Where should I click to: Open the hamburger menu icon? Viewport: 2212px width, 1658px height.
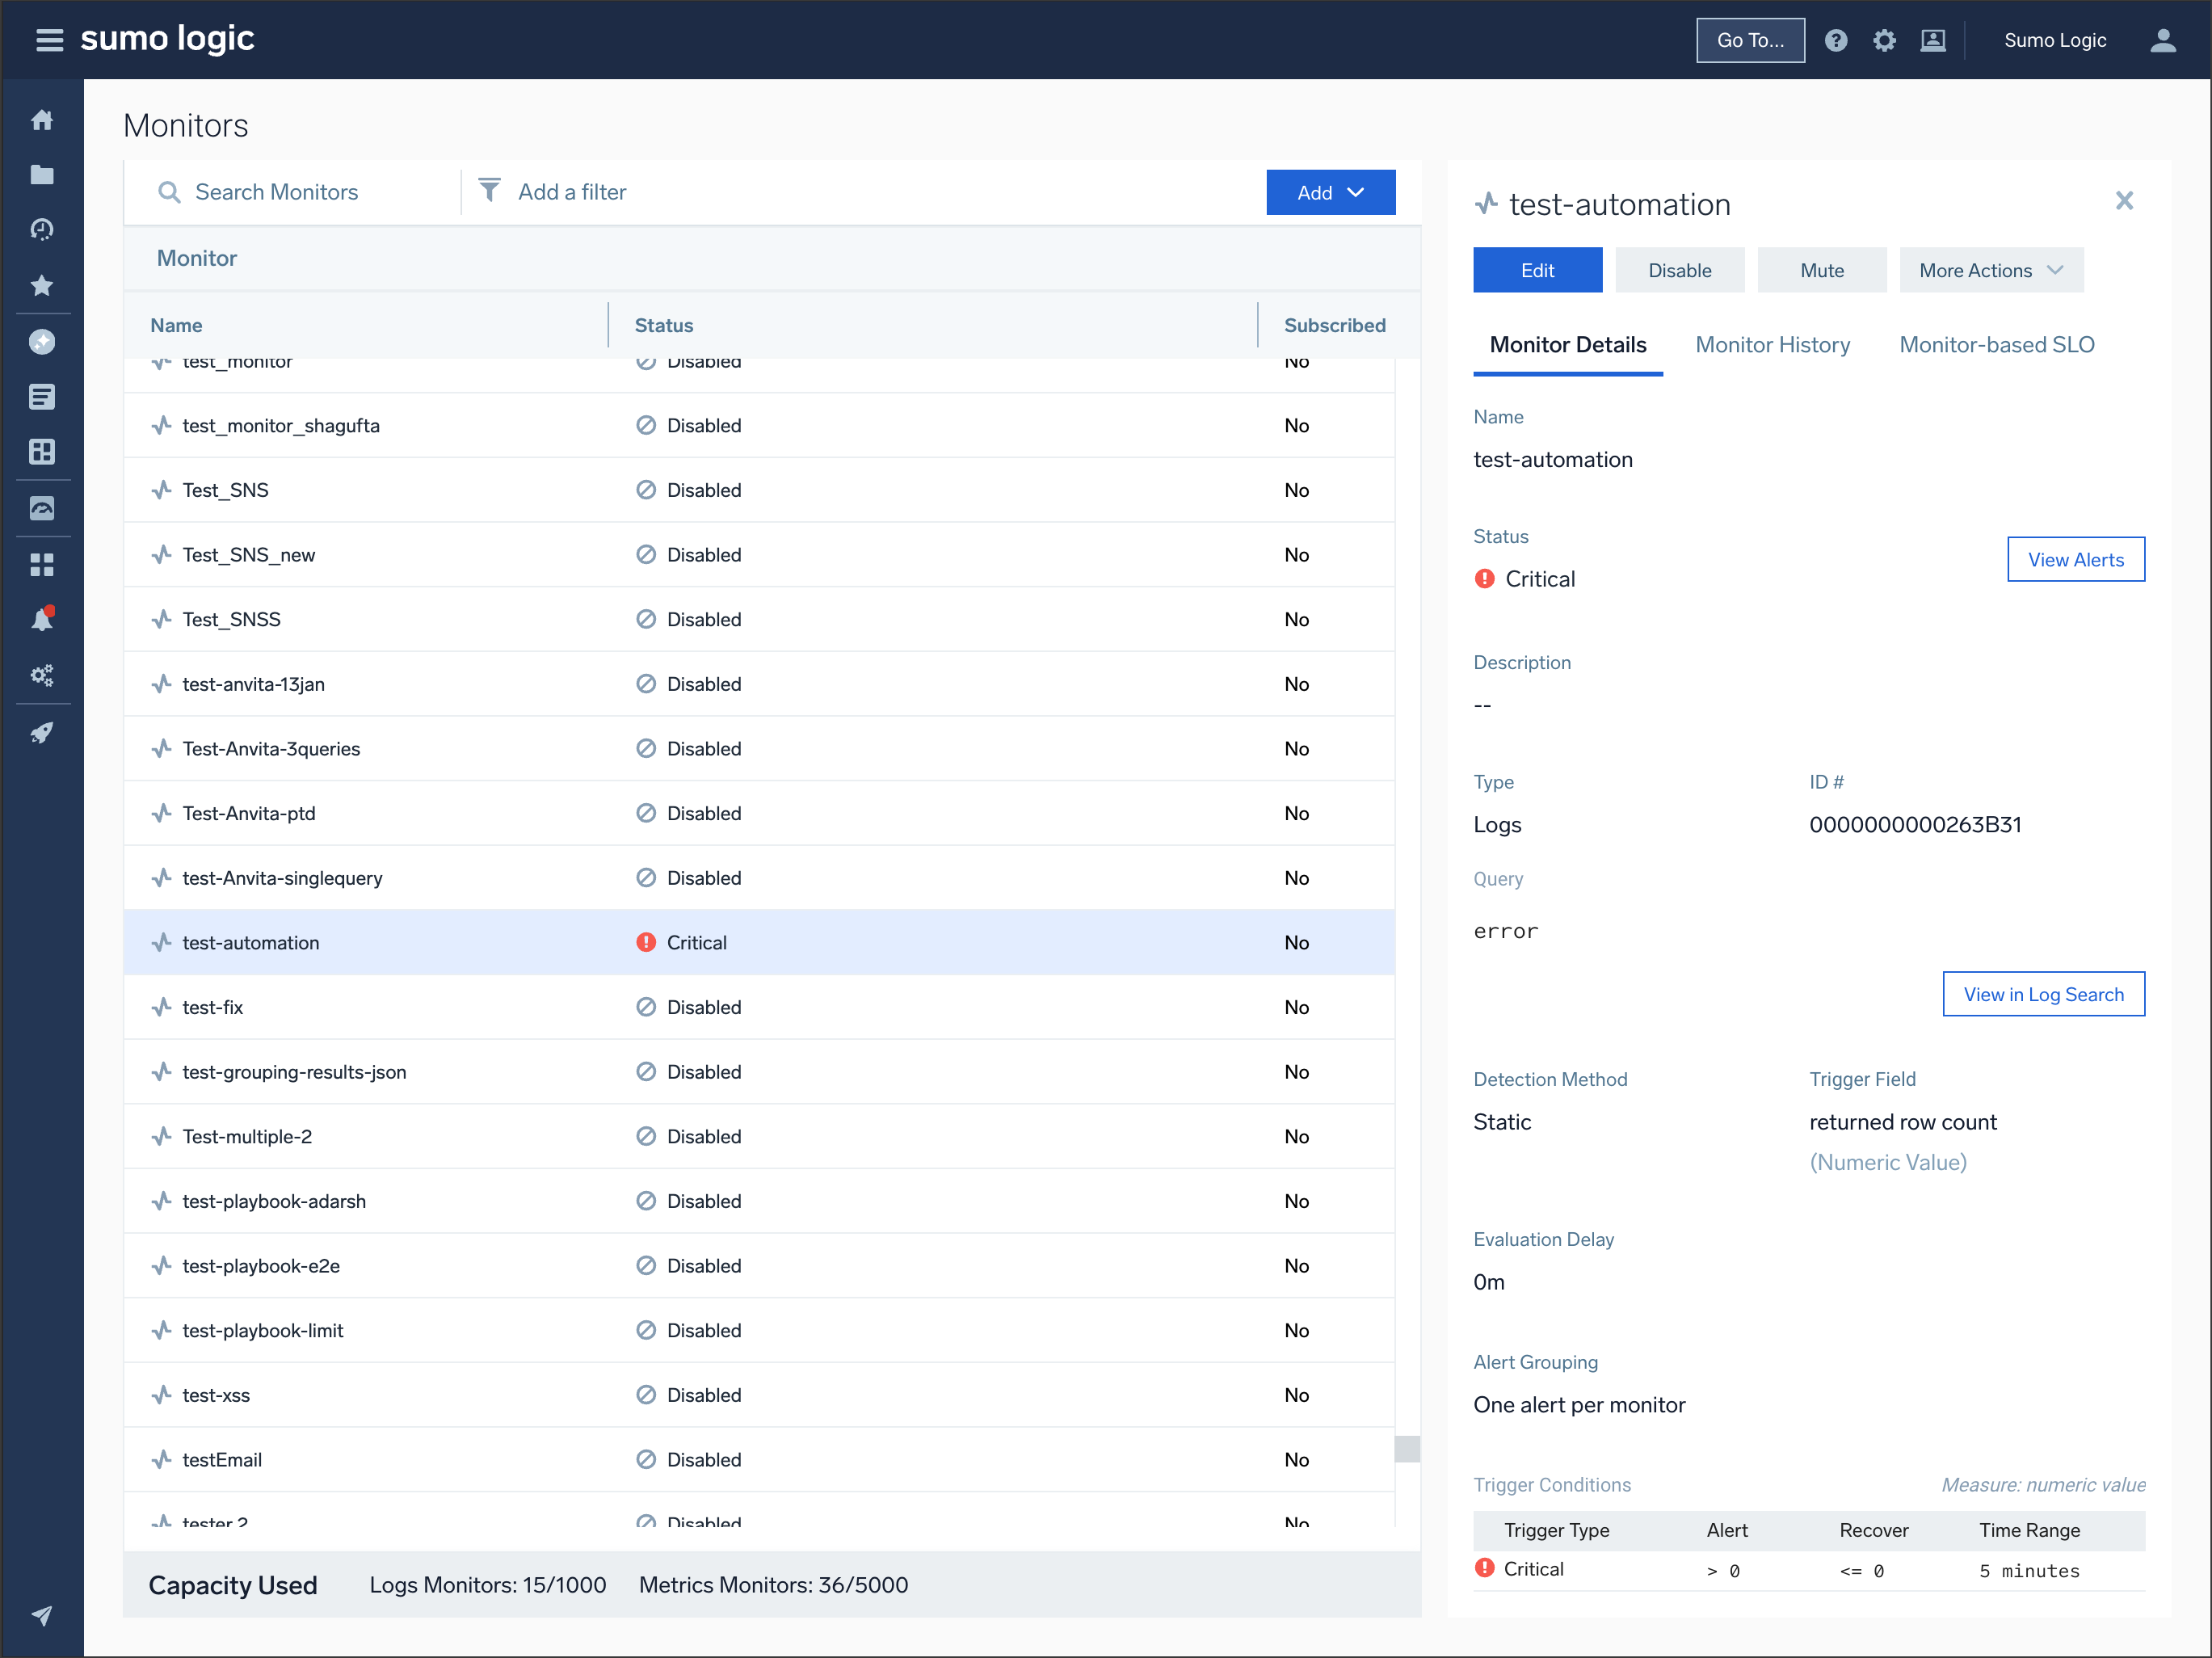[x=49, y=40]
